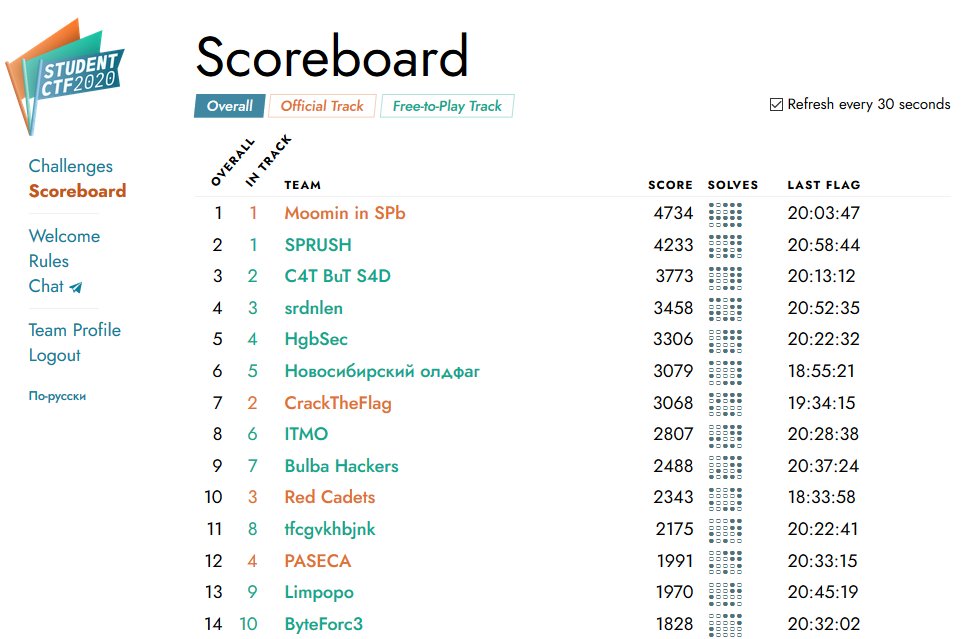Switch to the Free-to-Play Track tab
Screen dimensions: 964x639
point(447,106)
